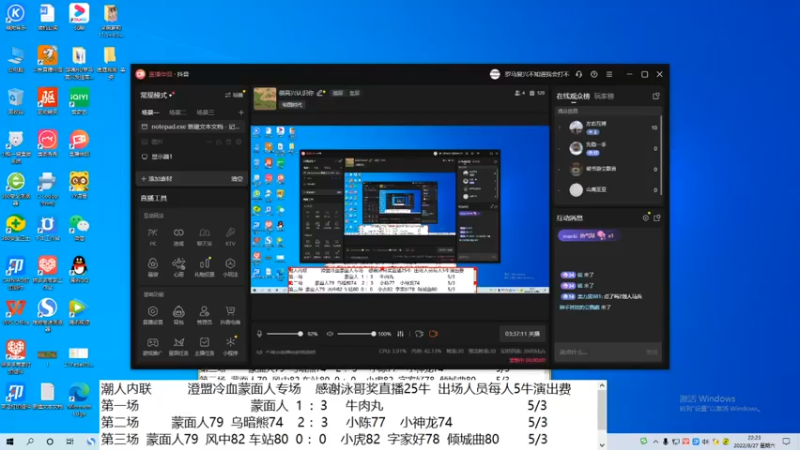Click the stream cover thumbnail
The height and width of the screenshot is (450, 800).
tap(265, 98)
